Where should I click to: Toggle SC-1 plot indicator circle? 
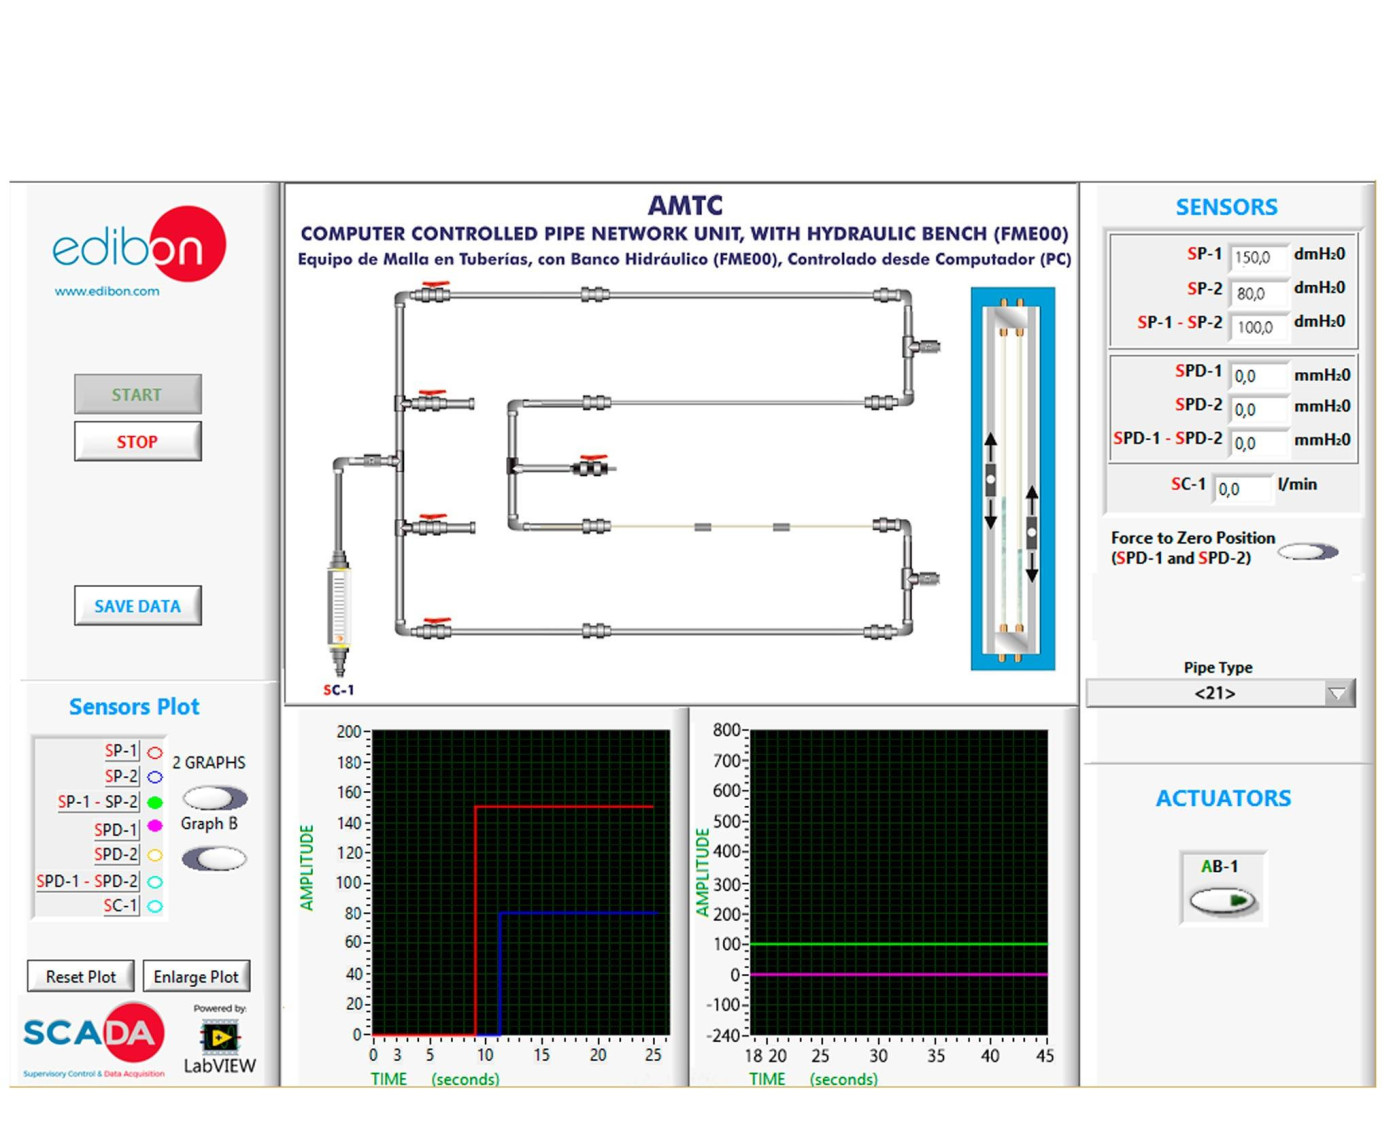coord(155,906)
